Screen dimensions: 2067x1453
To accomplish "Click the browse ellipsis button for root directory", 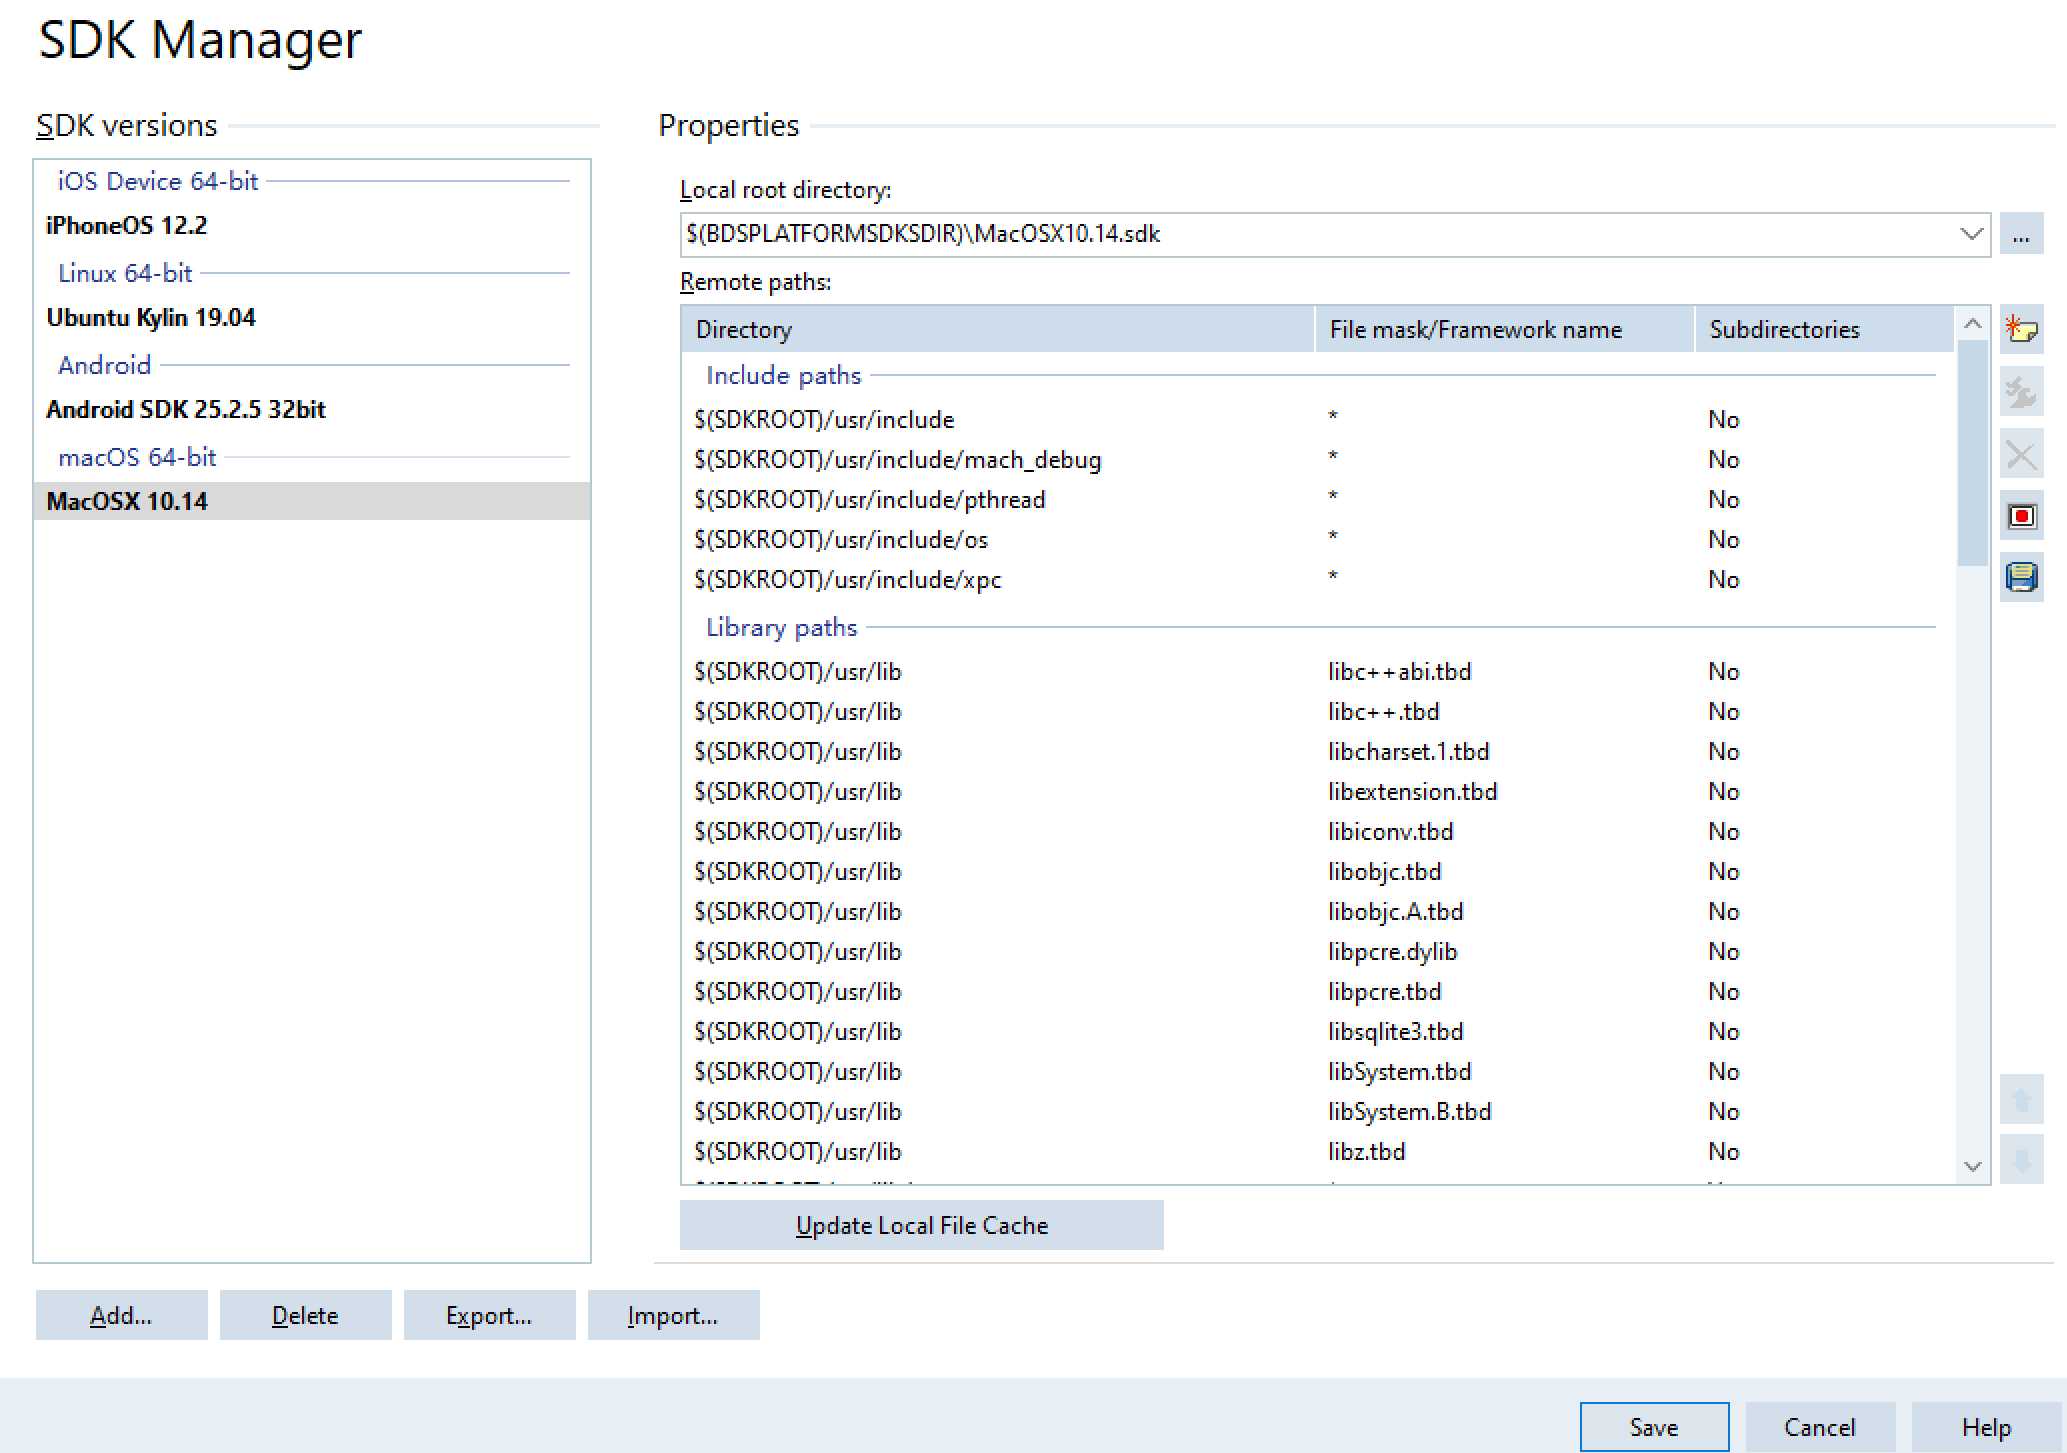I will click(x=2021, y=235).
